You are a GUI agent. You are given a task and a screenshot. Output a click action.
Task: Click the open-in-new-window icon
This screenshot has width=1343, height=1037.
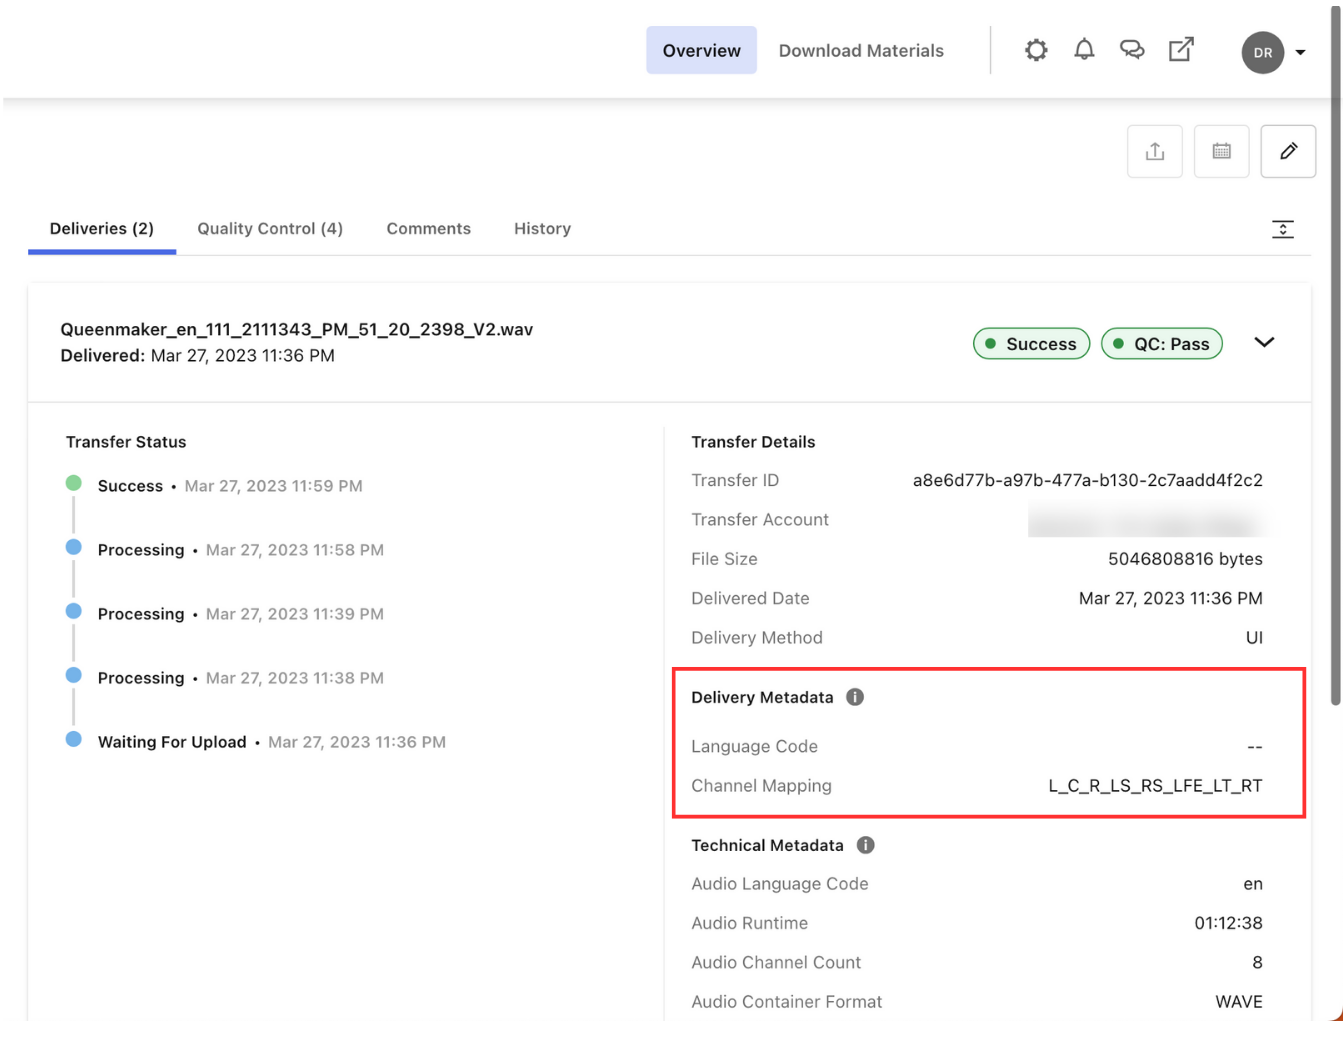(x=1181, y=50)
